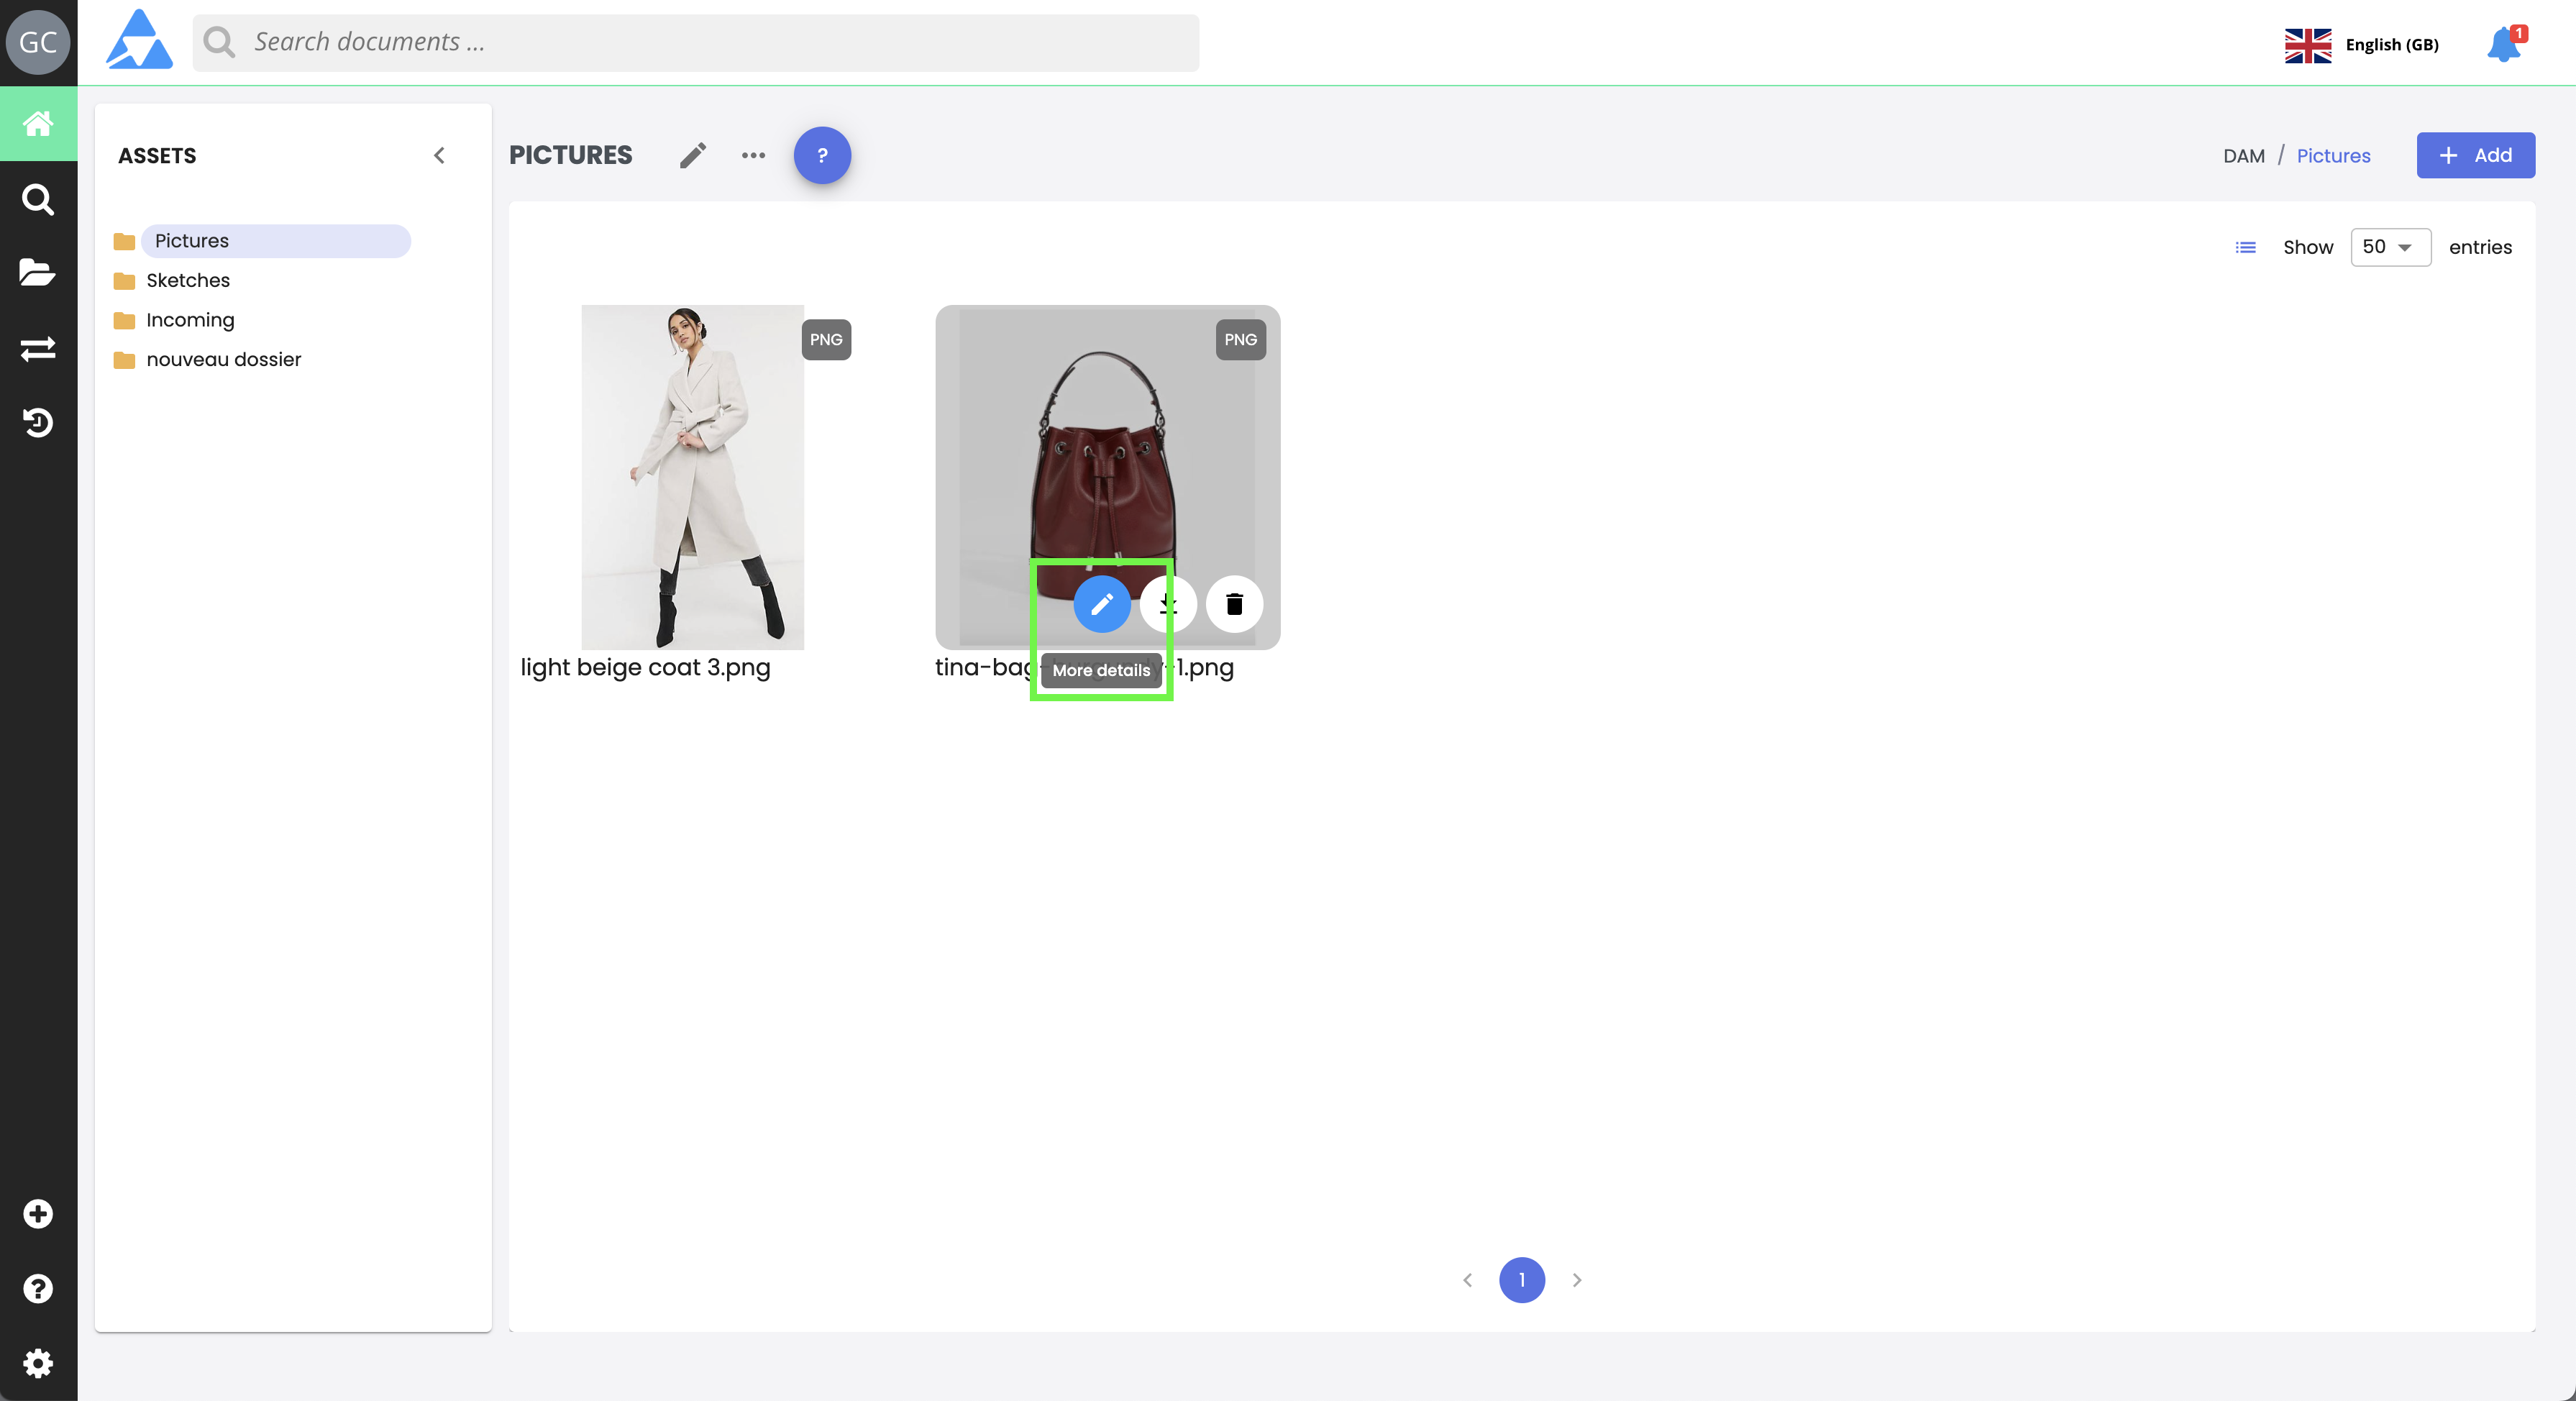Open the 50 entries dropdown

pyautogui.click(x=2389, y=247)
